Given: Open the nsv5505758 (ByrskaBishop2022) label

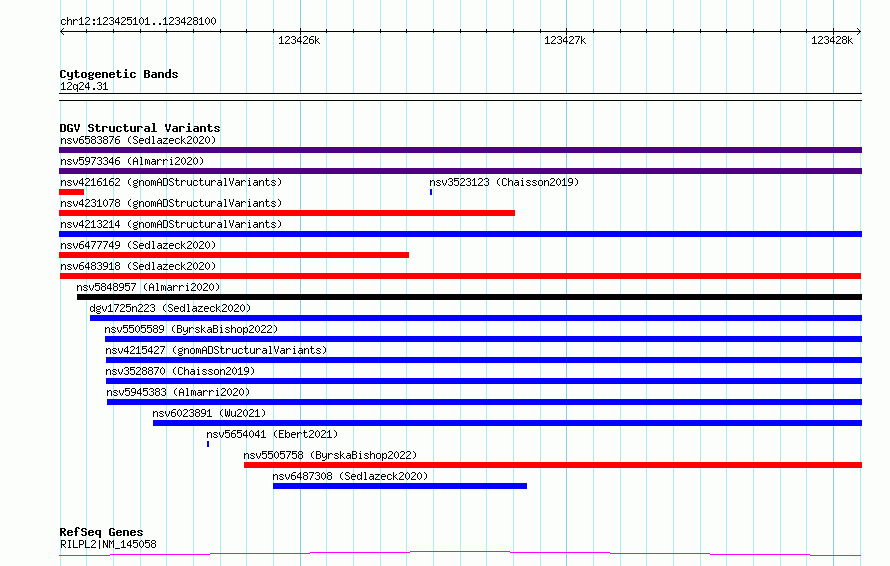Looking at the screenshot, I should pos(330,455).
